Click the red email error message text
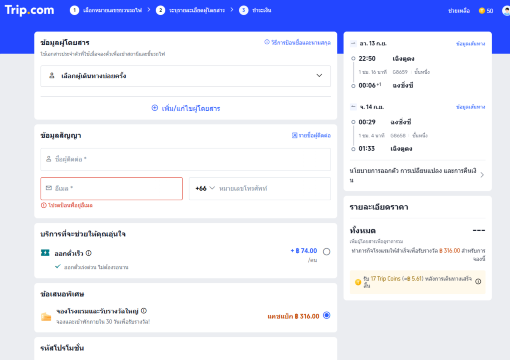510x360 pixels. [x=70, y=205]
